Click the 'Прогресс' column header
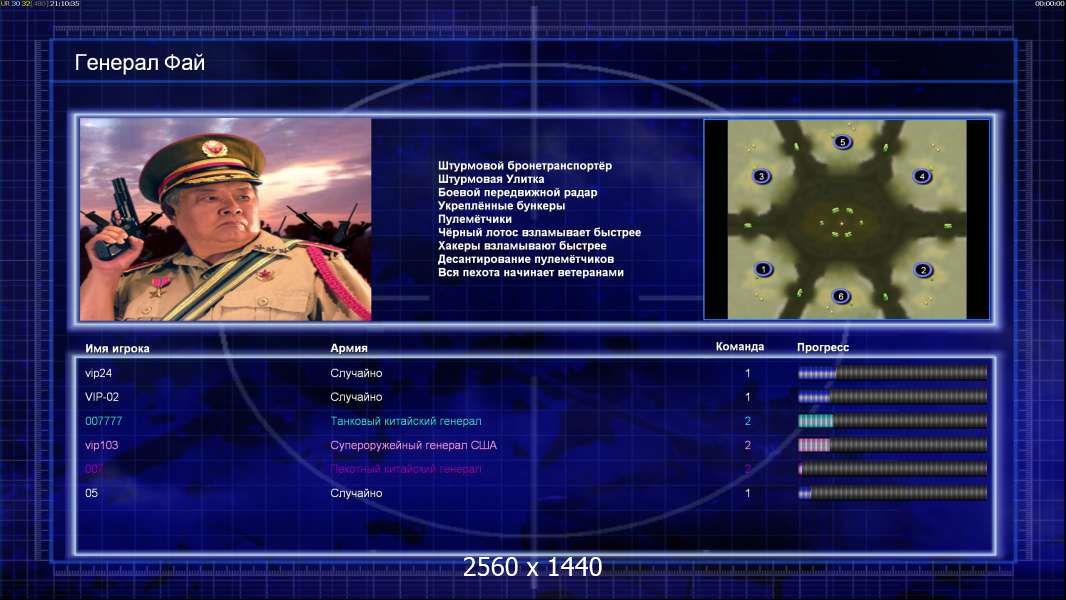 click(823, 347)
